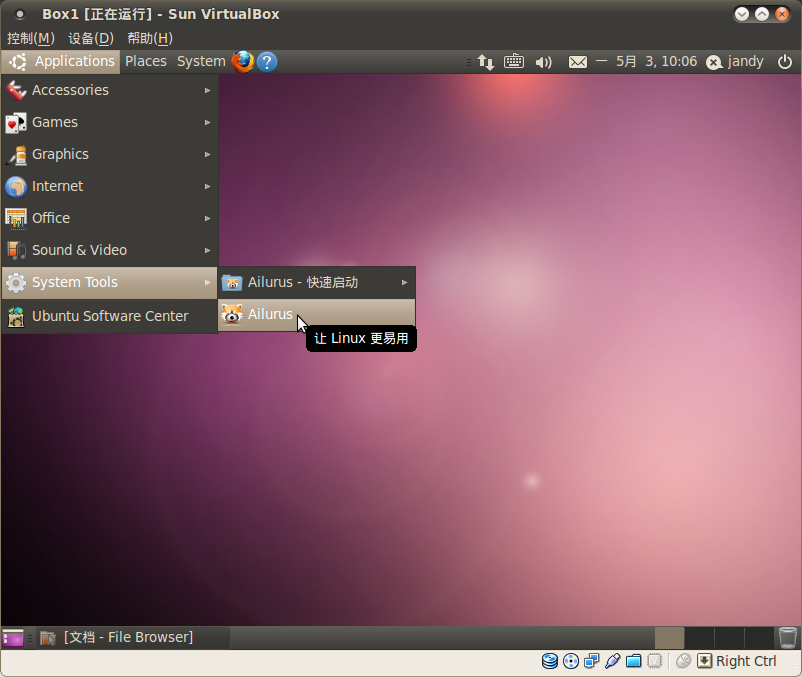
Task: Expand the System Tools submenu arrow
Action: tap(208, 282)
